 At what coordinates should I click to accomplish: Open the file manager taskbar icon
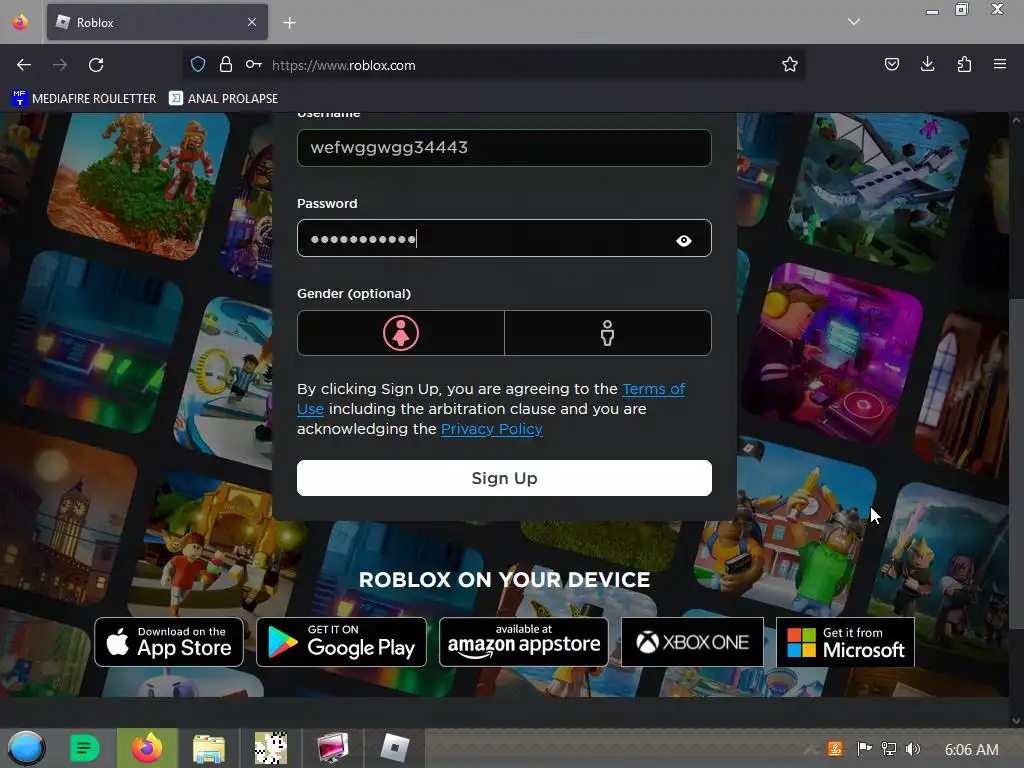[209, 748]
